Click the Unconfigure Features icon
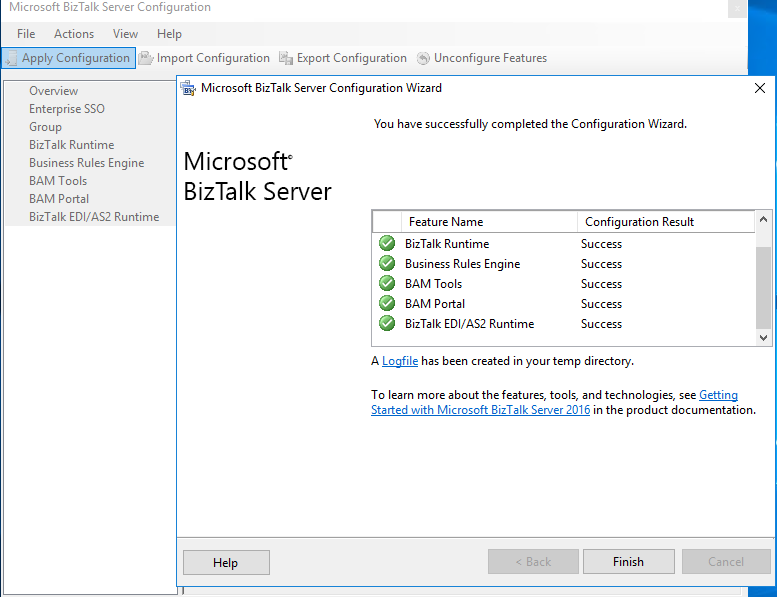Viewport: 777px width, 597px height. click(x=423, y=58)
